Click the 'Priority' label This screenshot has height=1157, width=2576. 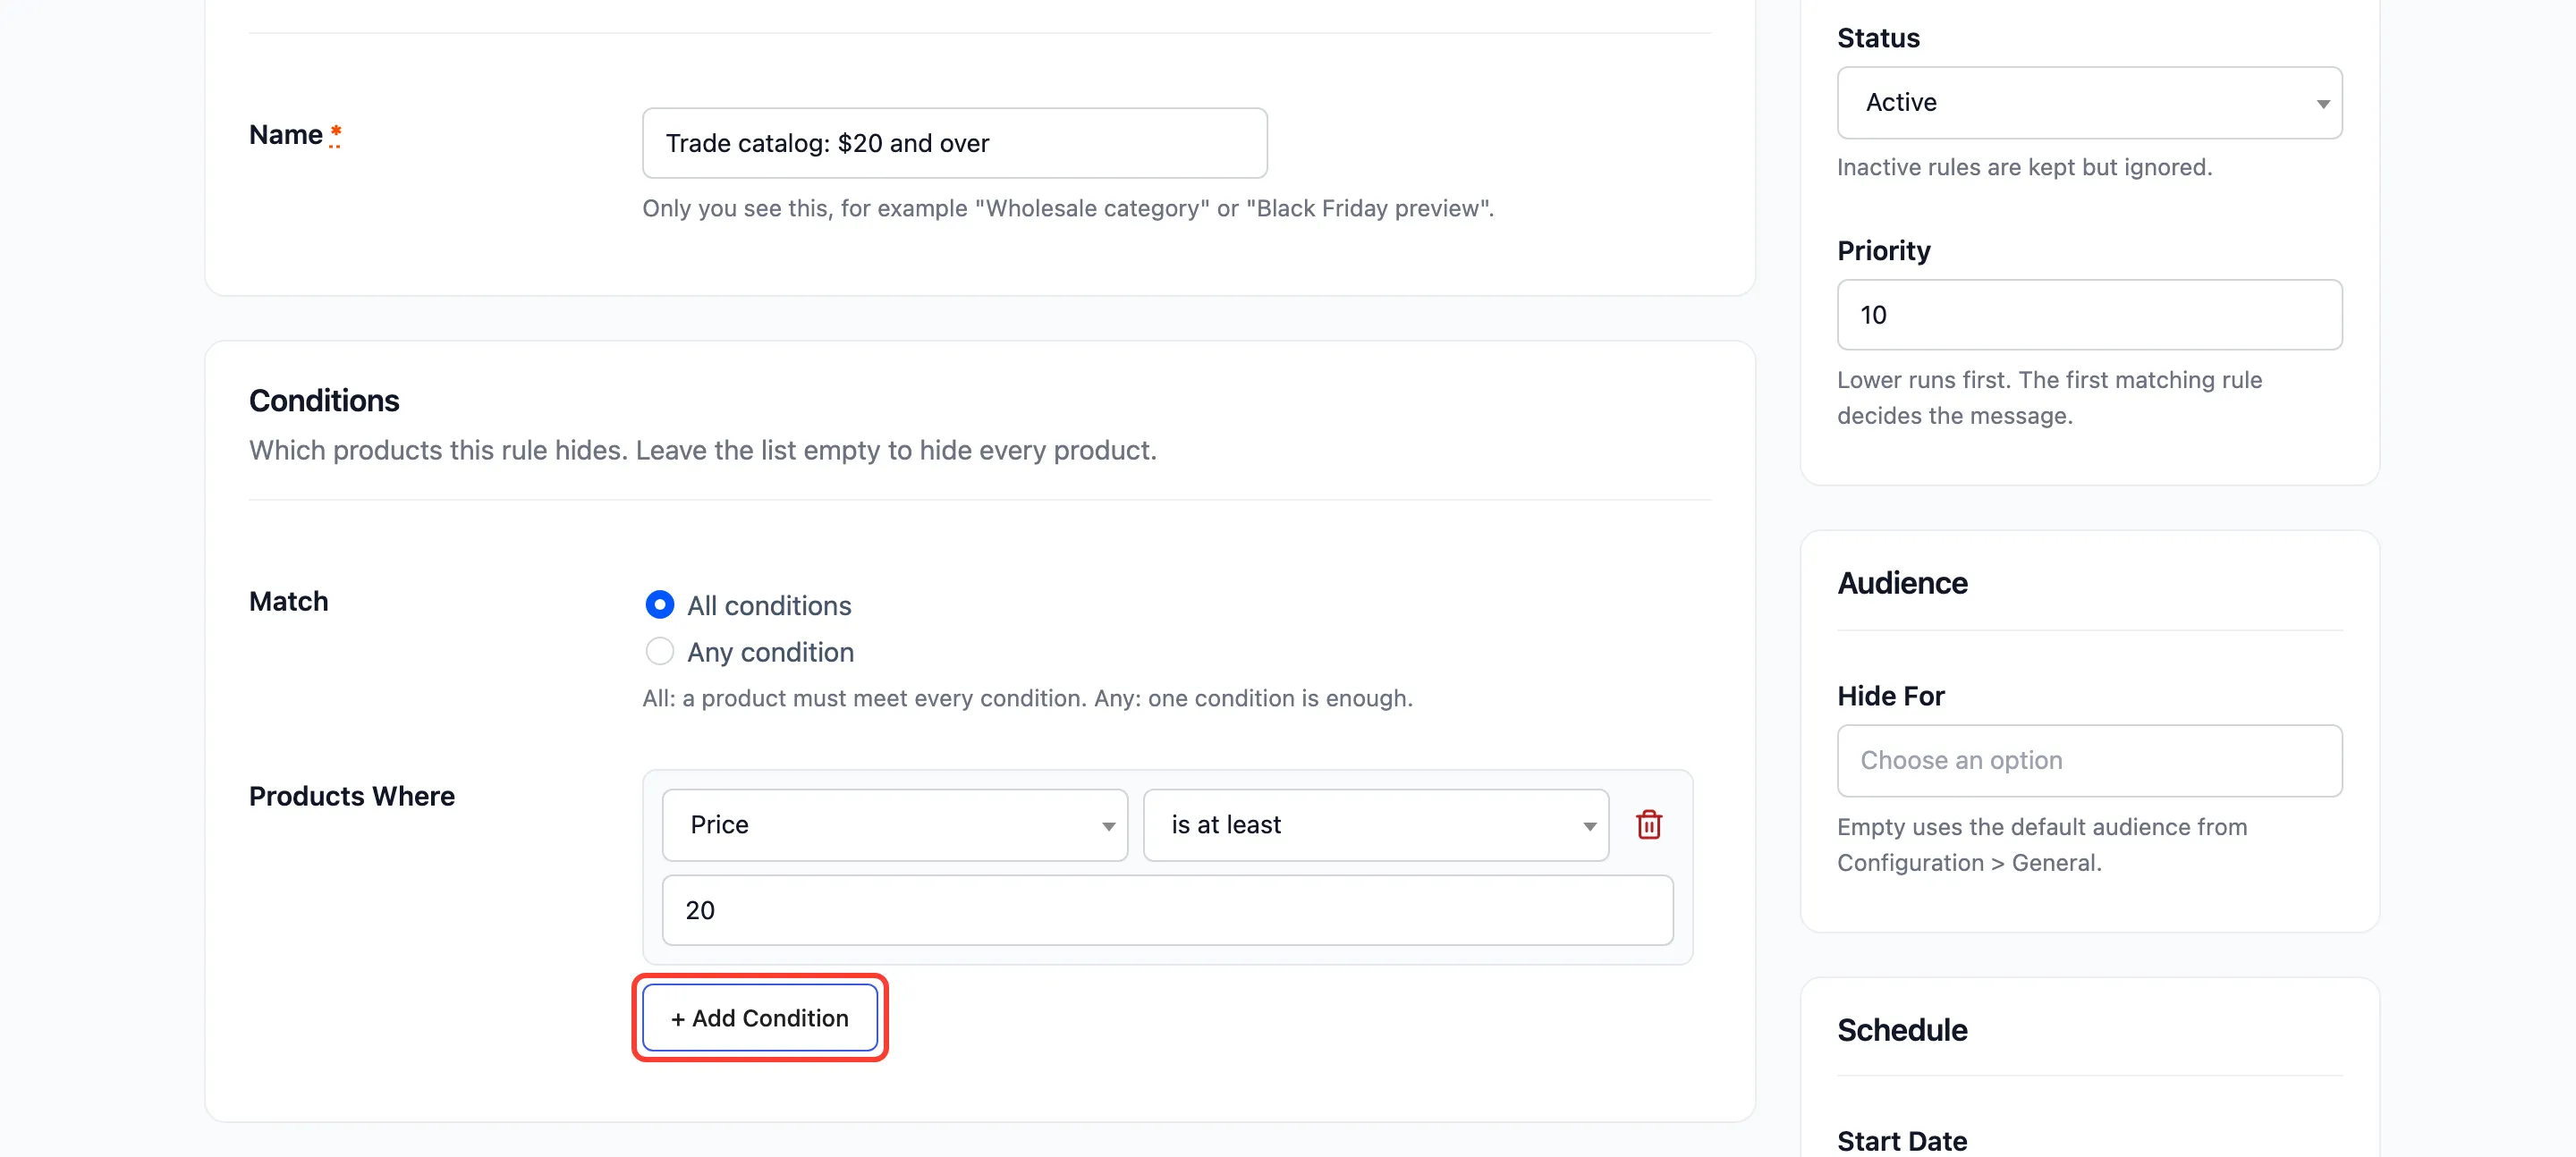(x=1883, y=250)
